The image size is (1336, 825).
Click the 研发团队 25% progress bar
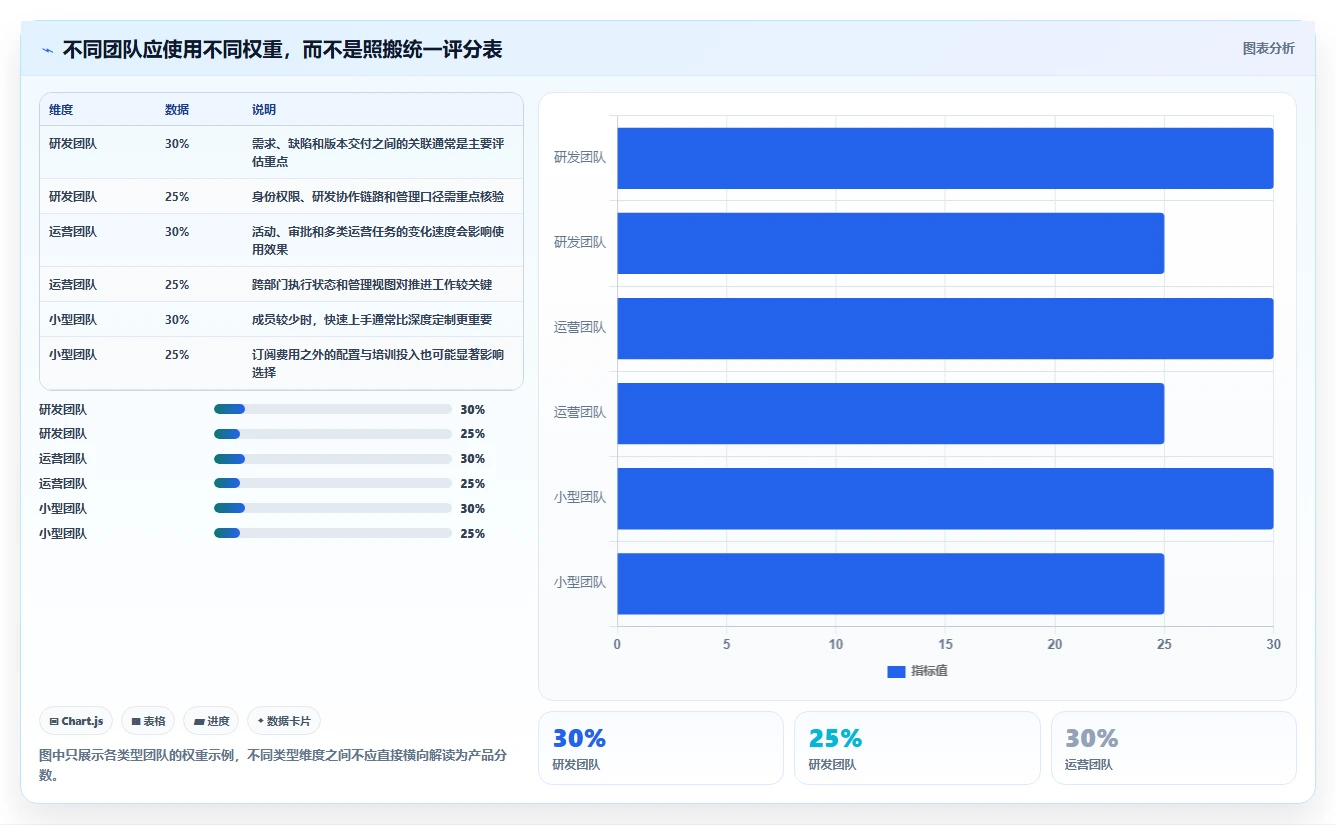[333, 434]
